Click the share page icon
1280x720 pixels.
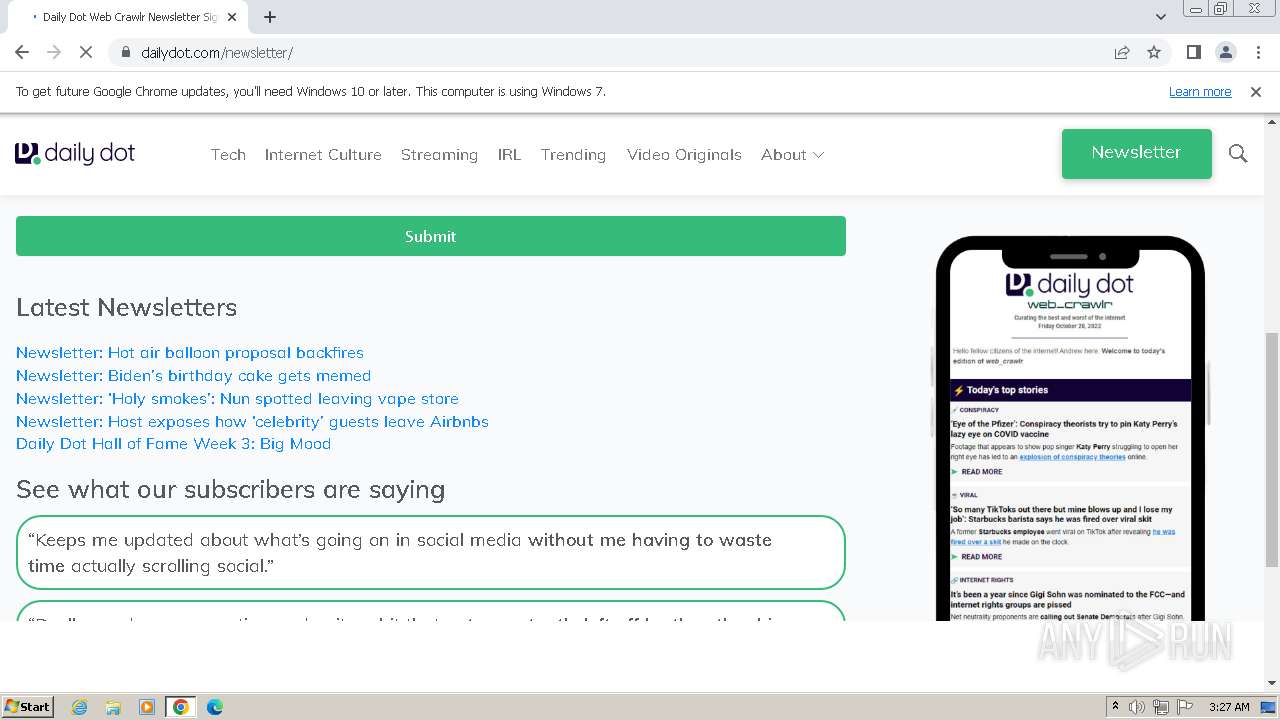pyautogui.click(x=1122, y=52)
